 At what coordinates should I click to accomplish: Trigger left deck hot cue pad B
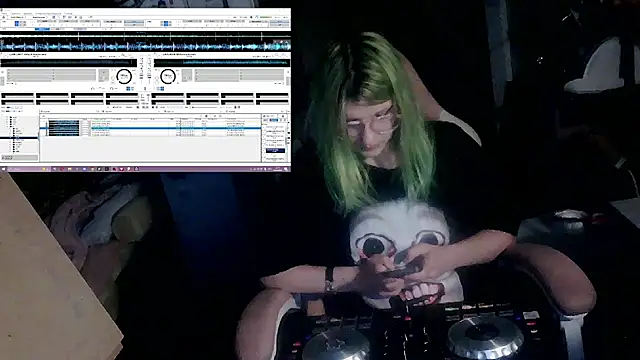click(x=52, y=96)
